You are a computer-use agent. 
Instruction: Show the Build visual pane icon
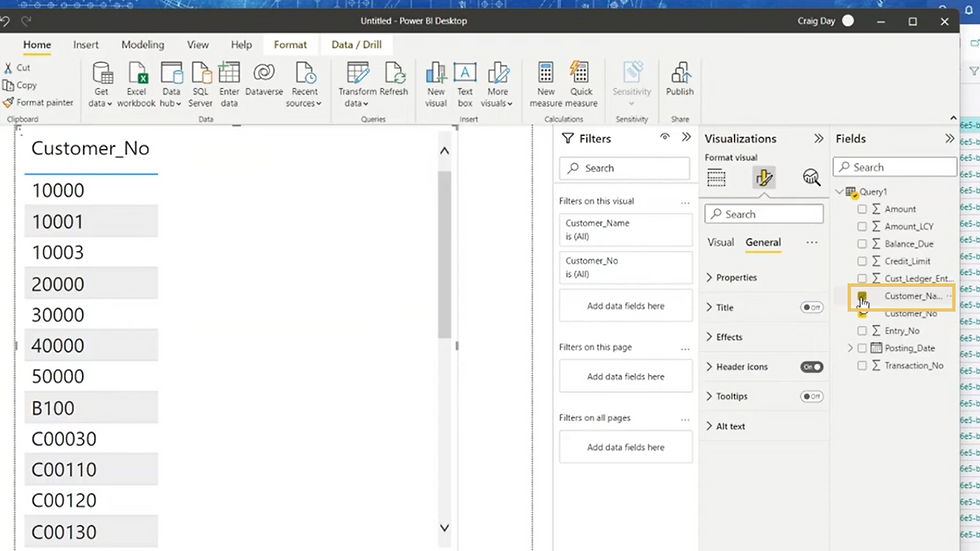click(x=716, y=178)
